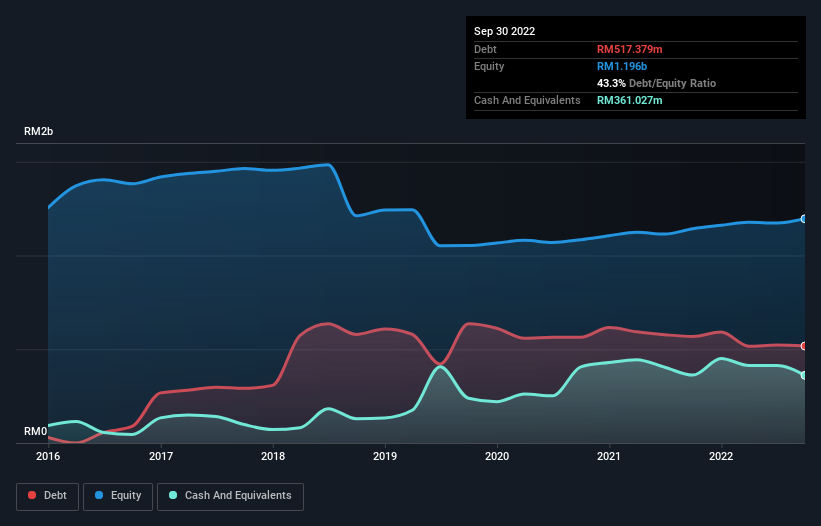Click the RM1.196b equity value

[x=622, y=66]
